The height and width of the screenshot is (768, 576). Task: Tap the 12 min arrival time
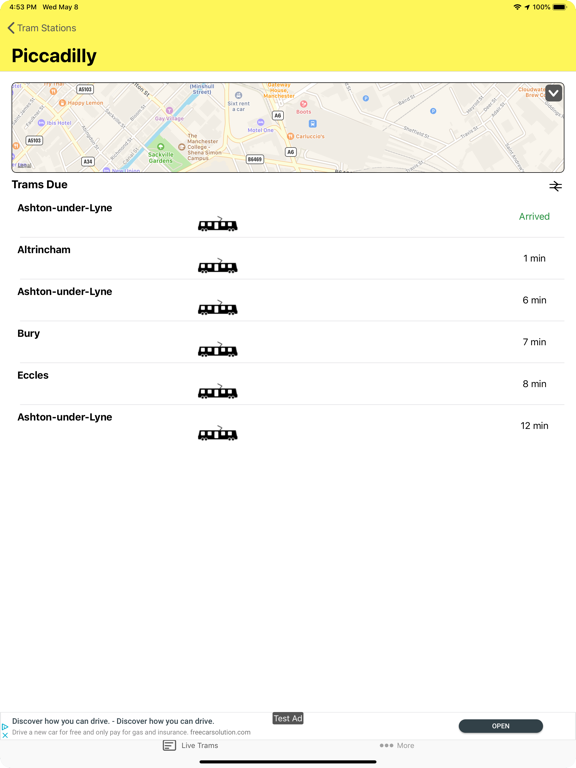[x=534, y=426]
